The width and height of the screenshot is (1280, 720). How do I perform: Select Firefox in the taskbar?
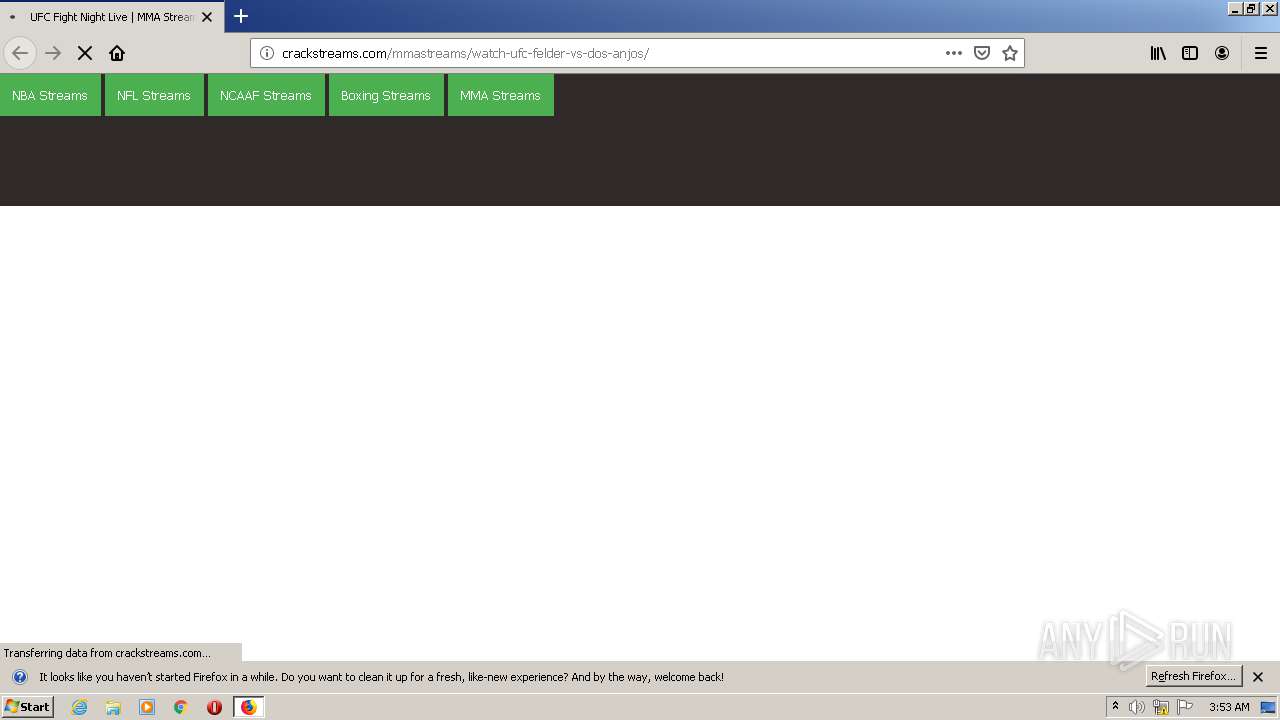tap(248, 707)
